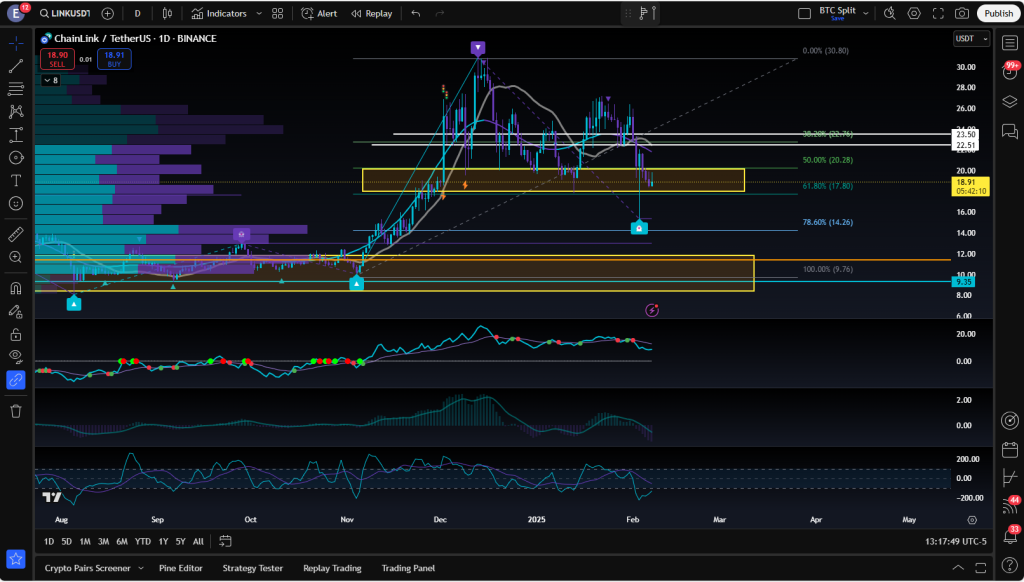Remove drawings with the trash icon
The width and height of the screenshot is (1024, 582).
(16, 411)
